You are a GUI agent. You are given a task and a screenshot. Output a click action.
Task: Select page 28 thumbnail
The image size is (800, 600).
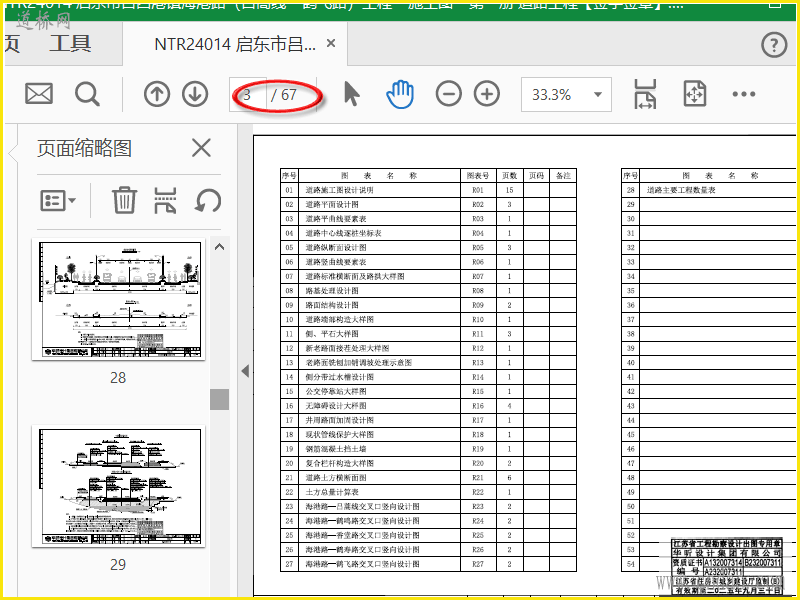118,299
